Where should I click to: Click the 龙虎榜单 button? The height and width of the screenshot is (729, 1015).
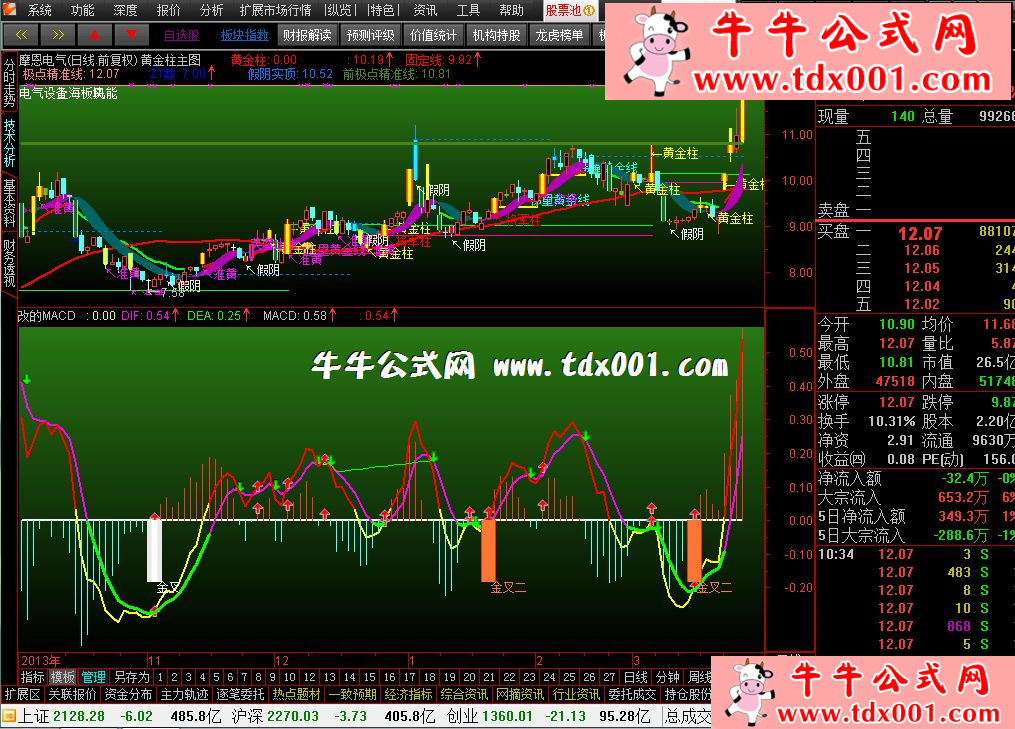(559, 35)
